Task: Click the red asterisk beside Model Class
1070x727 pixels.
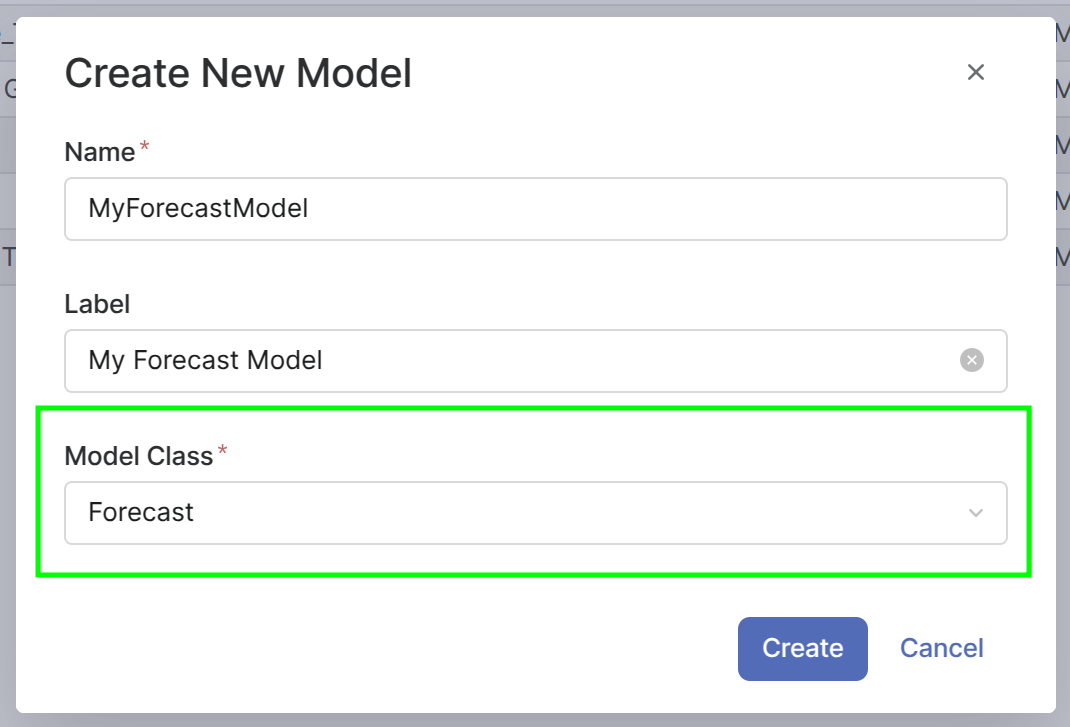Action: pos(223,453)
